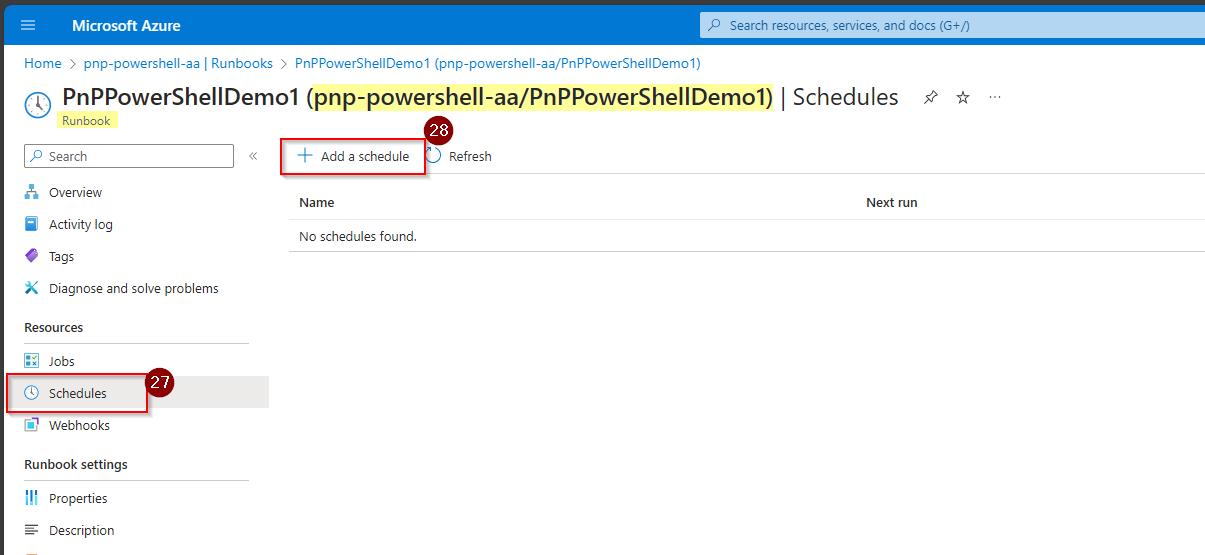1205x555 pixels.
Task: Click the Webhooks icon
Action: pos(31,425)
